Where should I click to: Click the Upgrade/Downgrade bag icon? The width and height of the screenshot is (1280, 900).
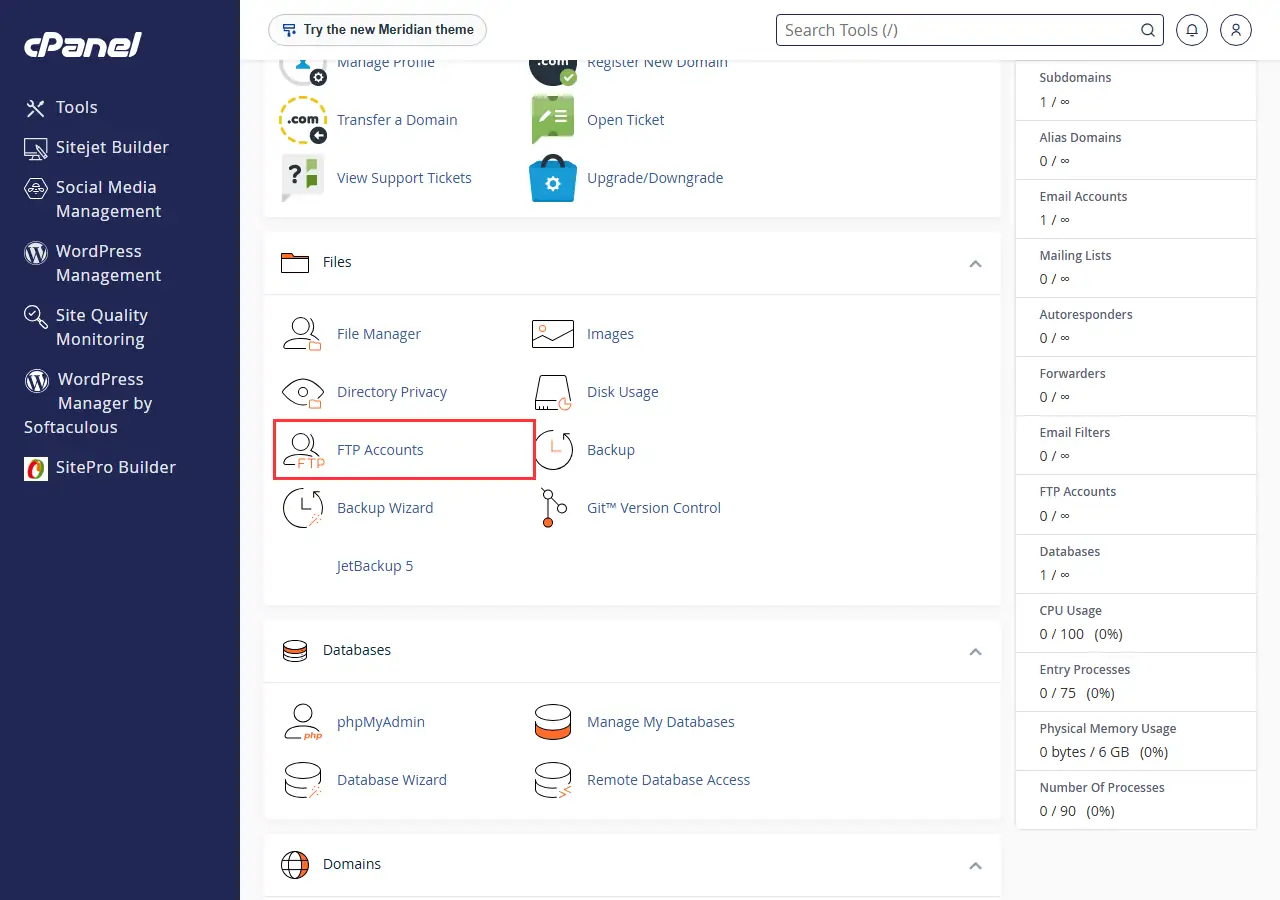[553, 178]
